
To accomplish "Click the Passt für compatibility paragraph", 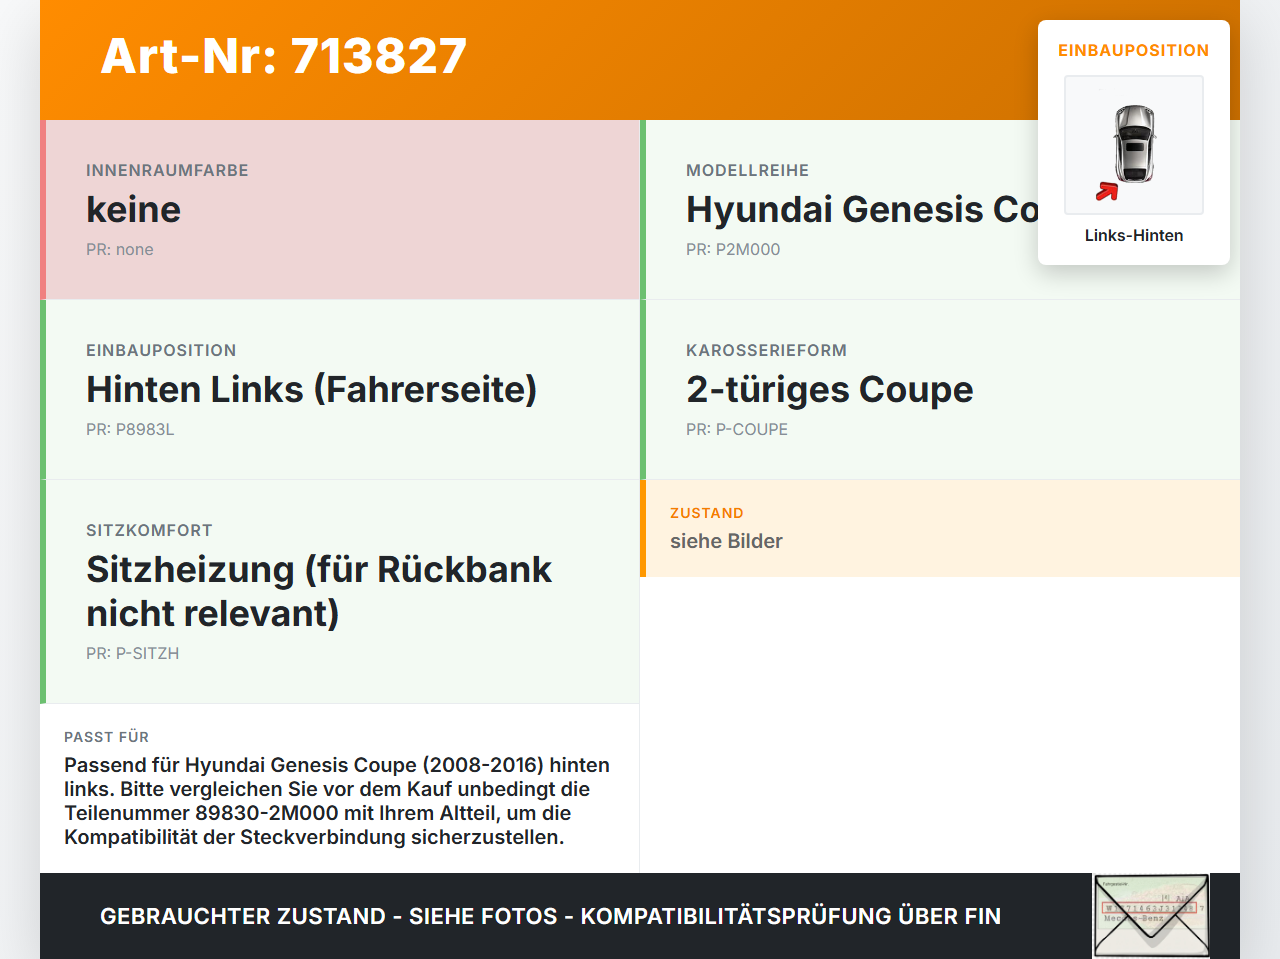I will (x=337, y=801).
